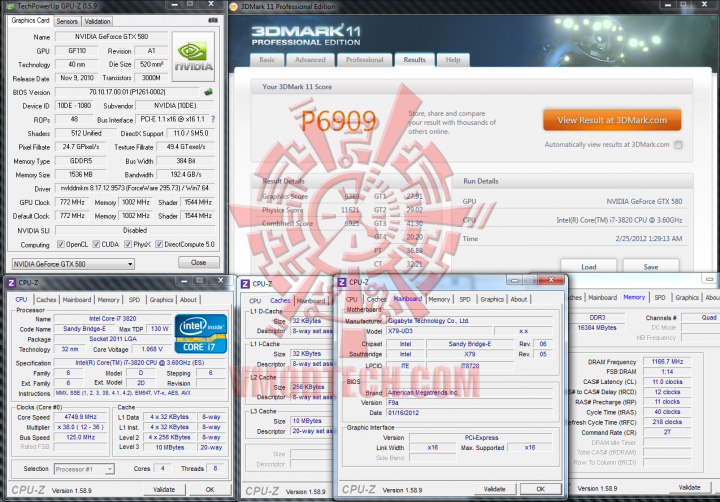Viewport: 720px width, 502px height.
Task: Open Graphics tab in left CPU-Z window
Action: [161, 299]
